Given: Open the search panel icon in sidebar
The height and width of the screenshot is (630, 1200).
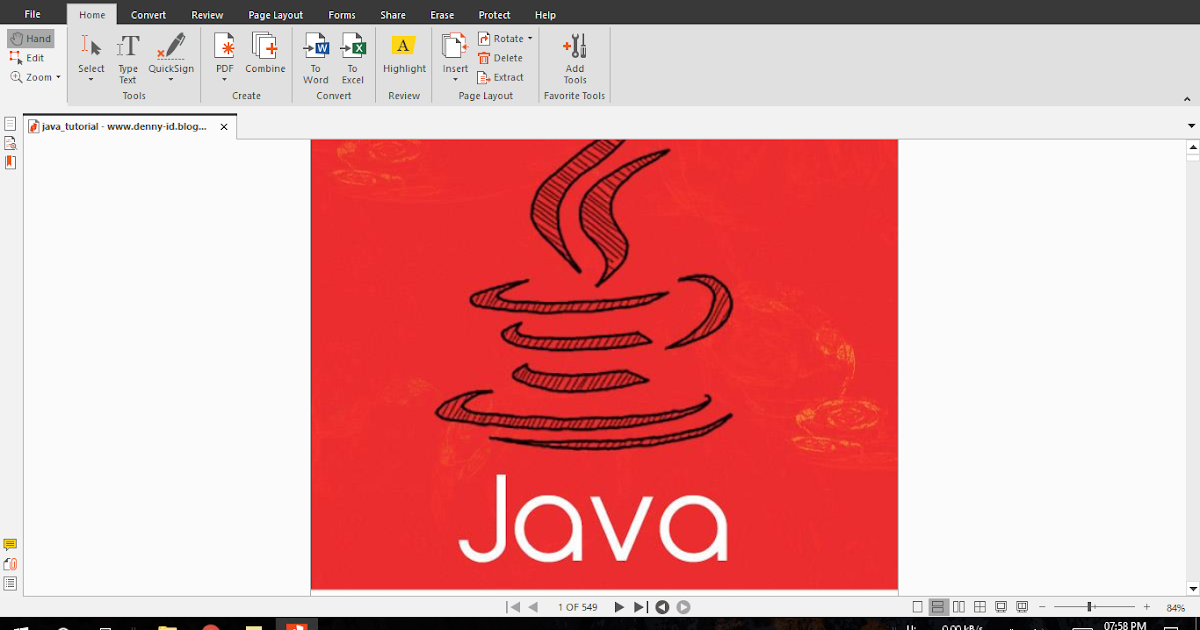Looking at the screenshot, I should (10, 143).
